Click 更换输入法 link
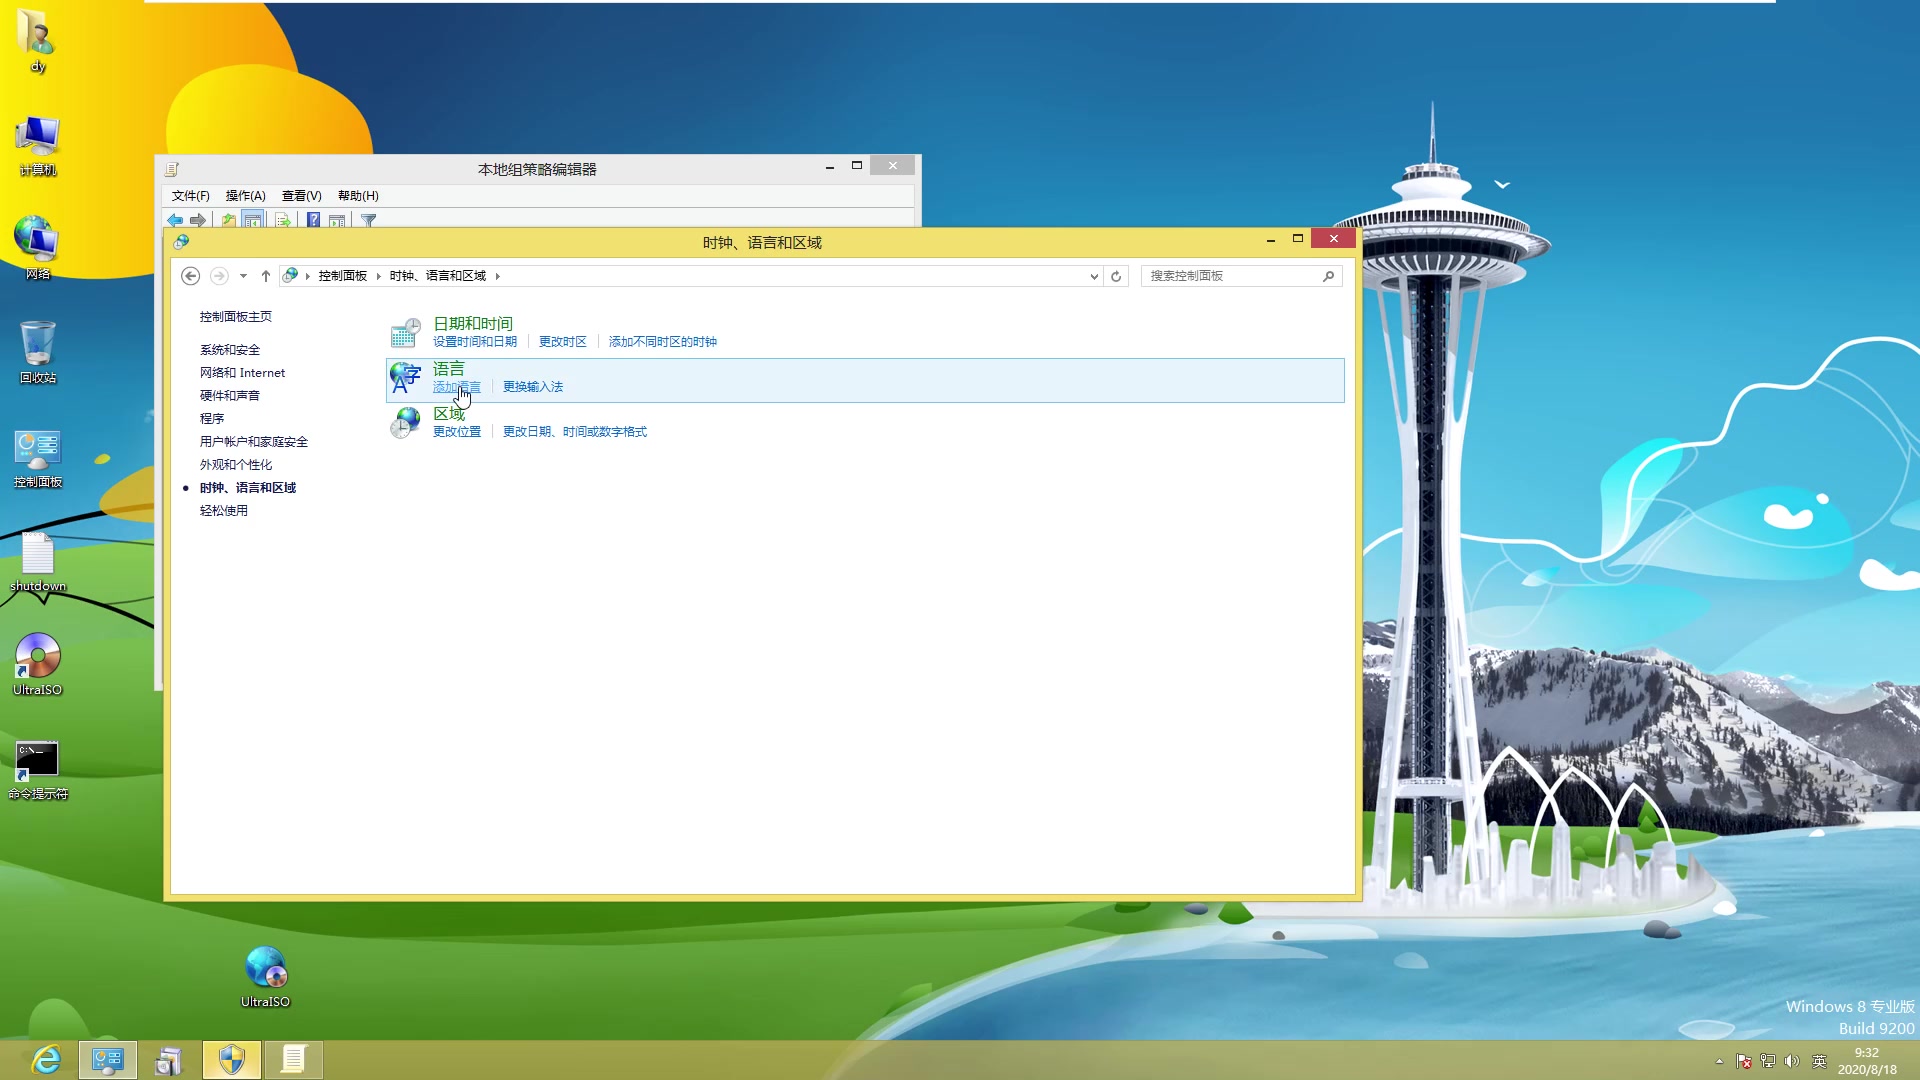Viewport: 1920px width, 1080px height. pyautogui.click(x=533, y=387)
